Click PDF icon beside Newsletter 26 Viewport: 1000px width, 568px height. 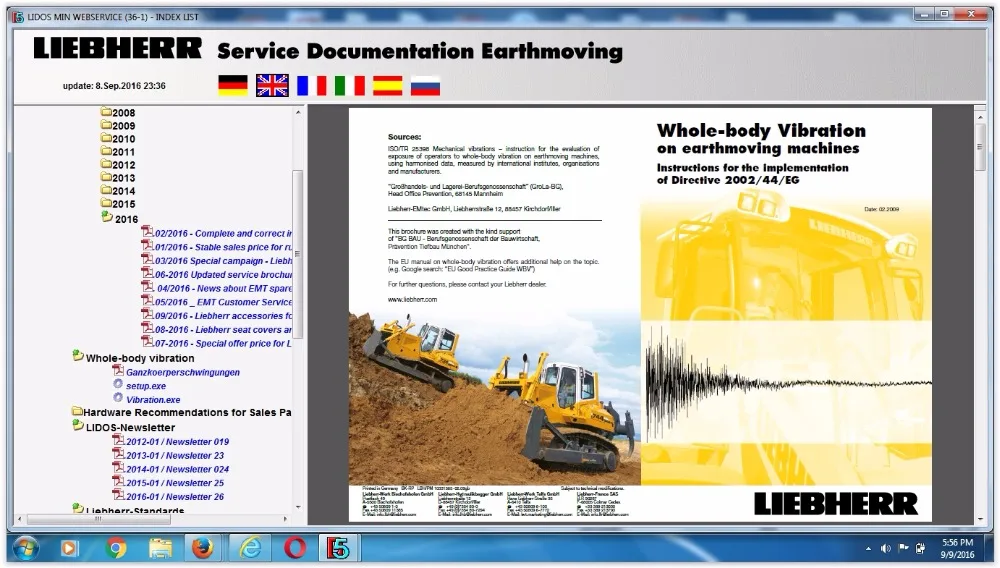(x=118, y=495)
